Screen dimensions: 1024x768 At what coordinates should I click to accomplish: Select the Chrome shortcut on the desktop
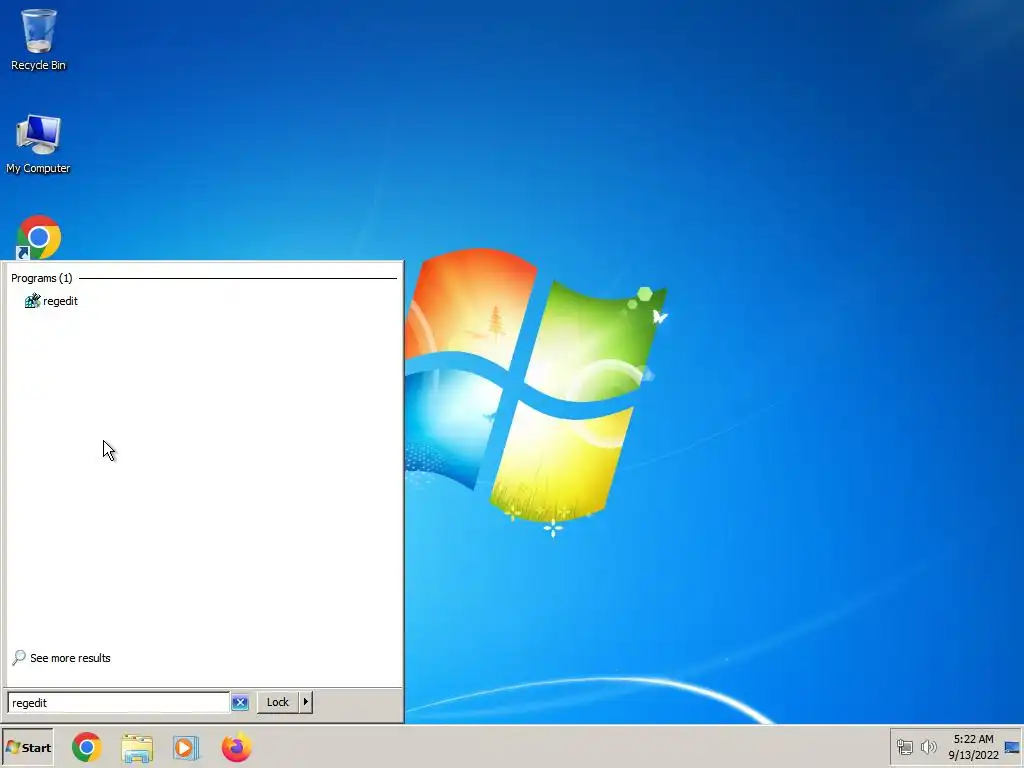click(x=39, y=237)
